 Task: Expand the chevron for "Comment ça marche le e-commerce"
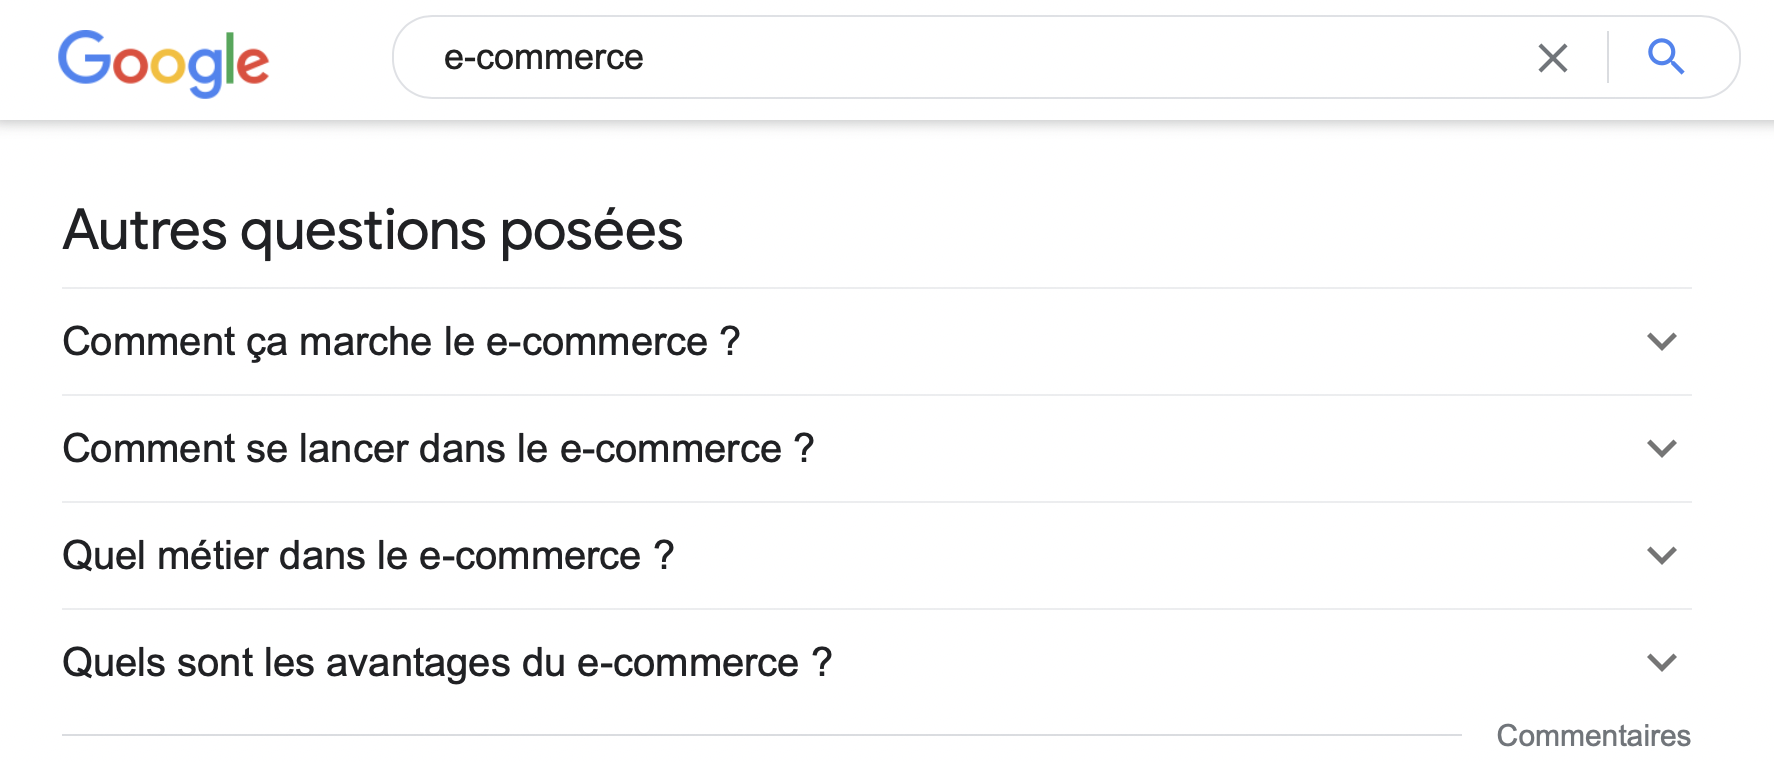click(1661, 342)
